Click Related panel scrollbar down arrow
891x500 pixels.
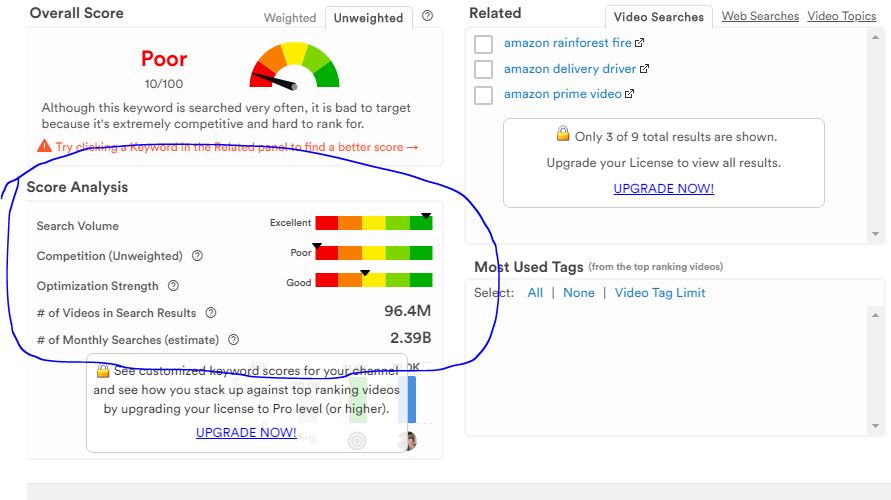point(875,234)
